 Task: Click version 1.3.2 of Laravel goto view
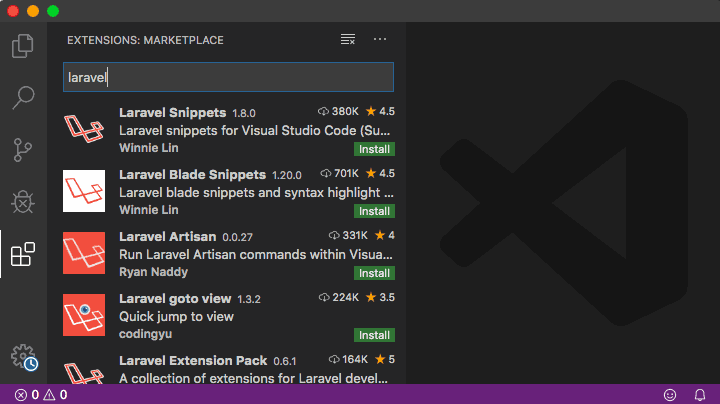coord(249,299)
